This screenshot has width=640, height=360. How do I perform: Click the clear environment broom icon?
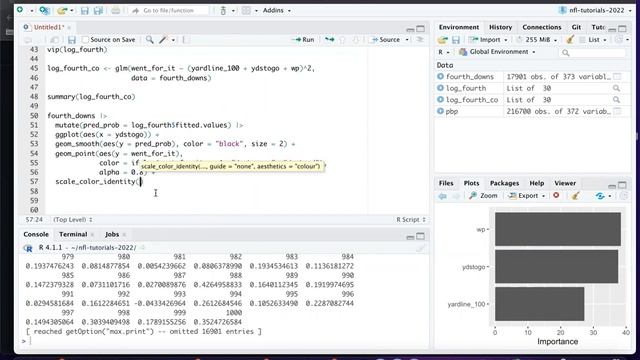tap(570, 40)
